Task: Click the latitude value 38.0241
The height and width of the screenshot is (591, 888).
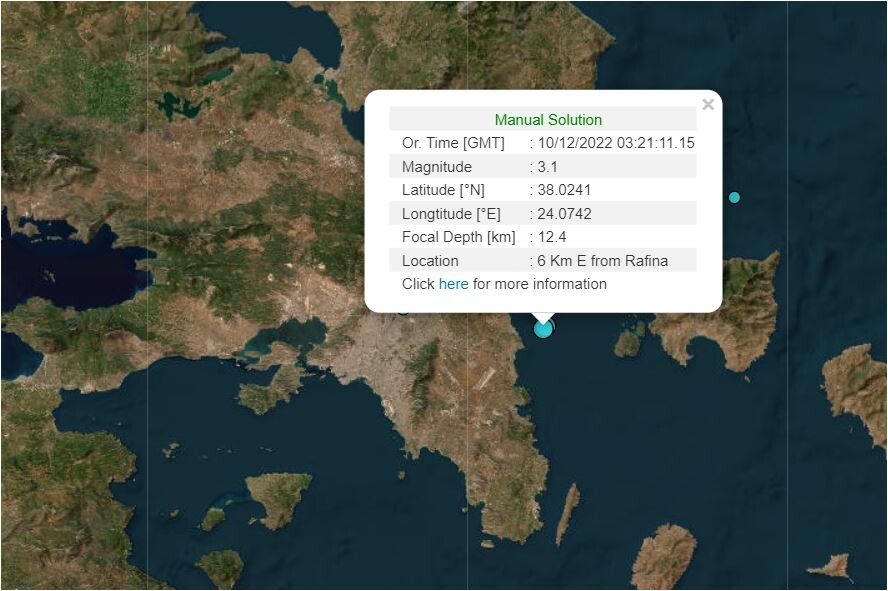Action: [x=563, y=190]
